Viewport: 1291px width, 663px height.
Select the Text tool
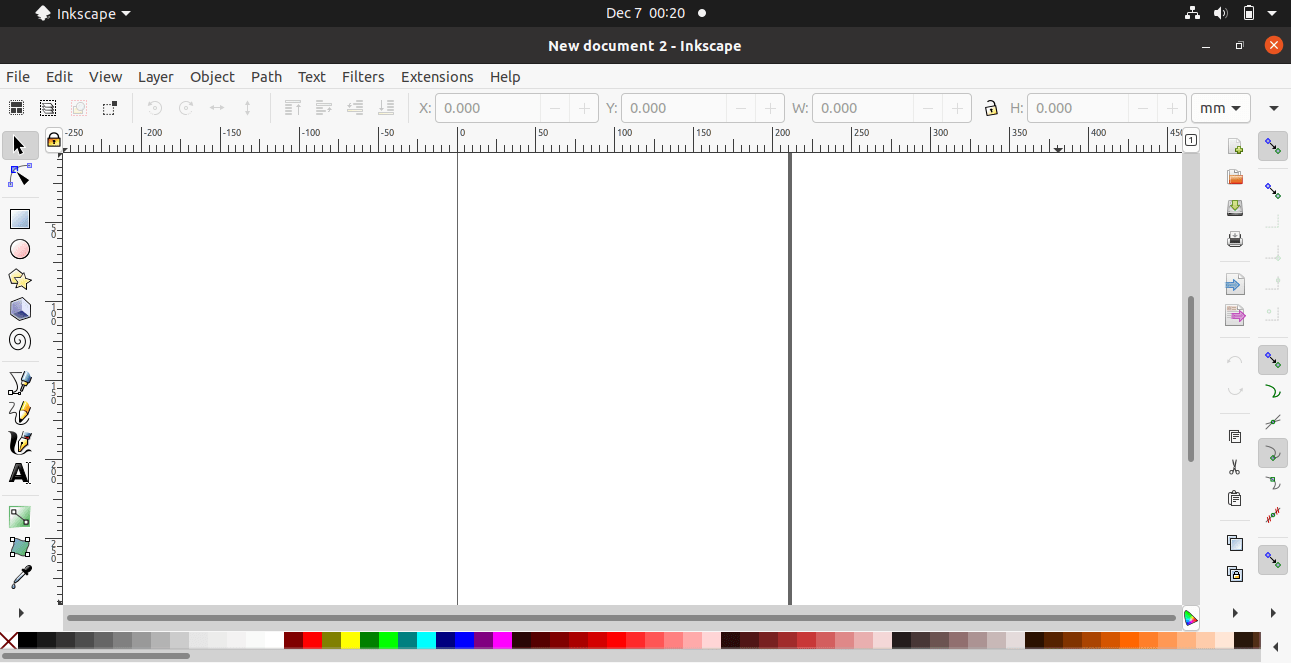pos(19,473)
